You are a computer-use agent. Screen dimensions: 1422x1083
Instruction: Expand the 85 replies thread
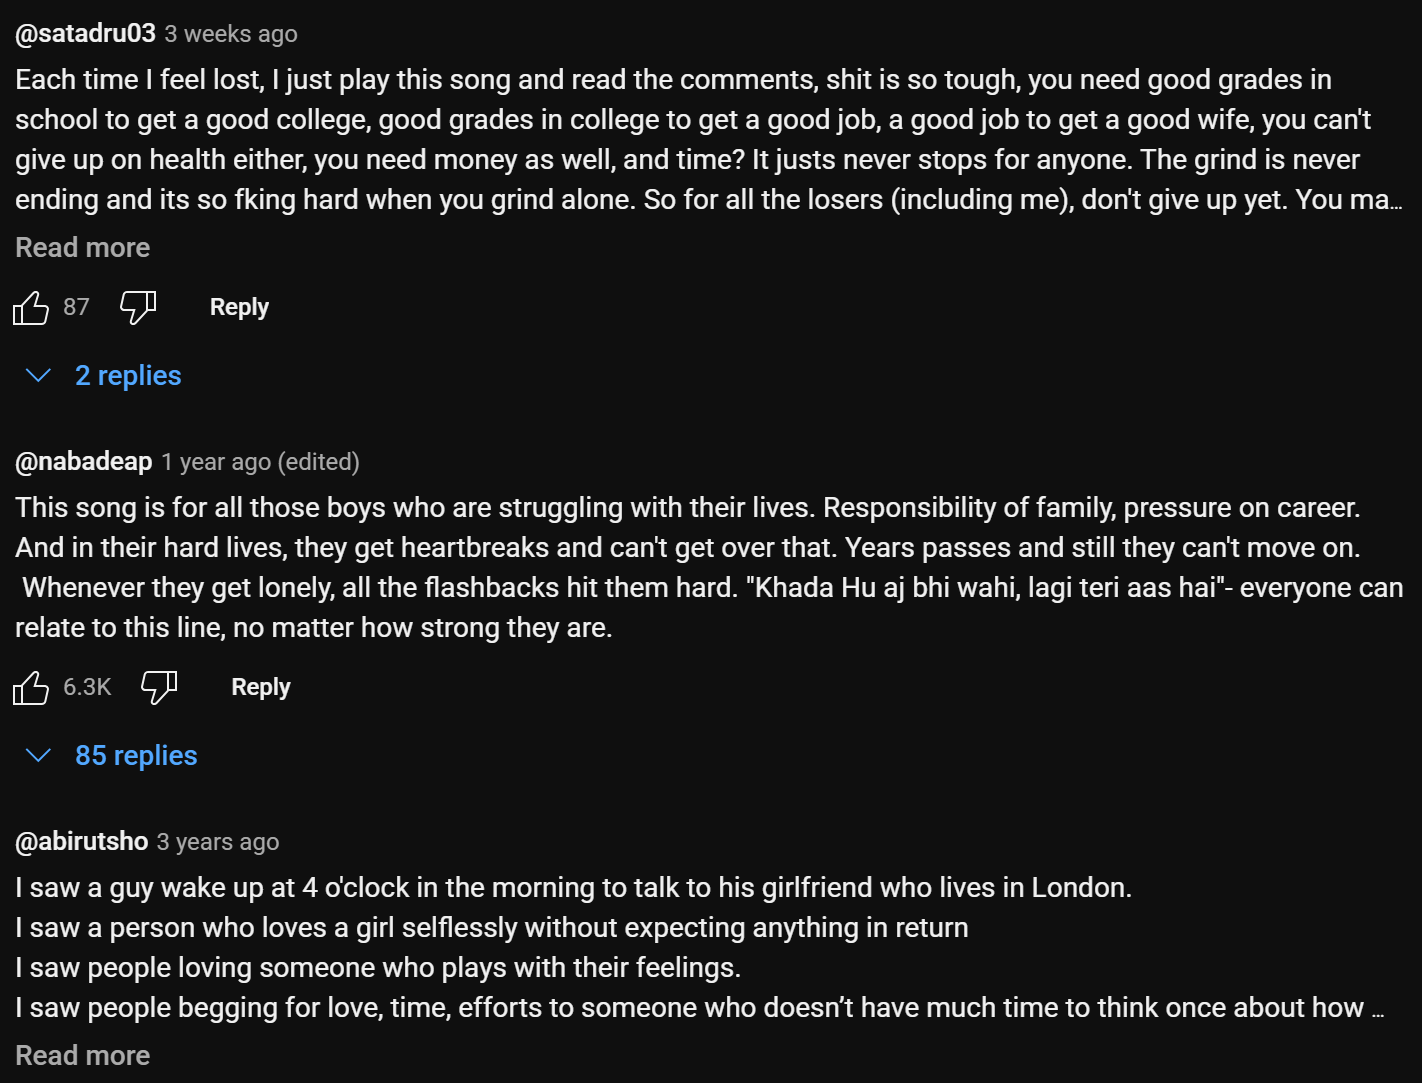pos(136,755)
